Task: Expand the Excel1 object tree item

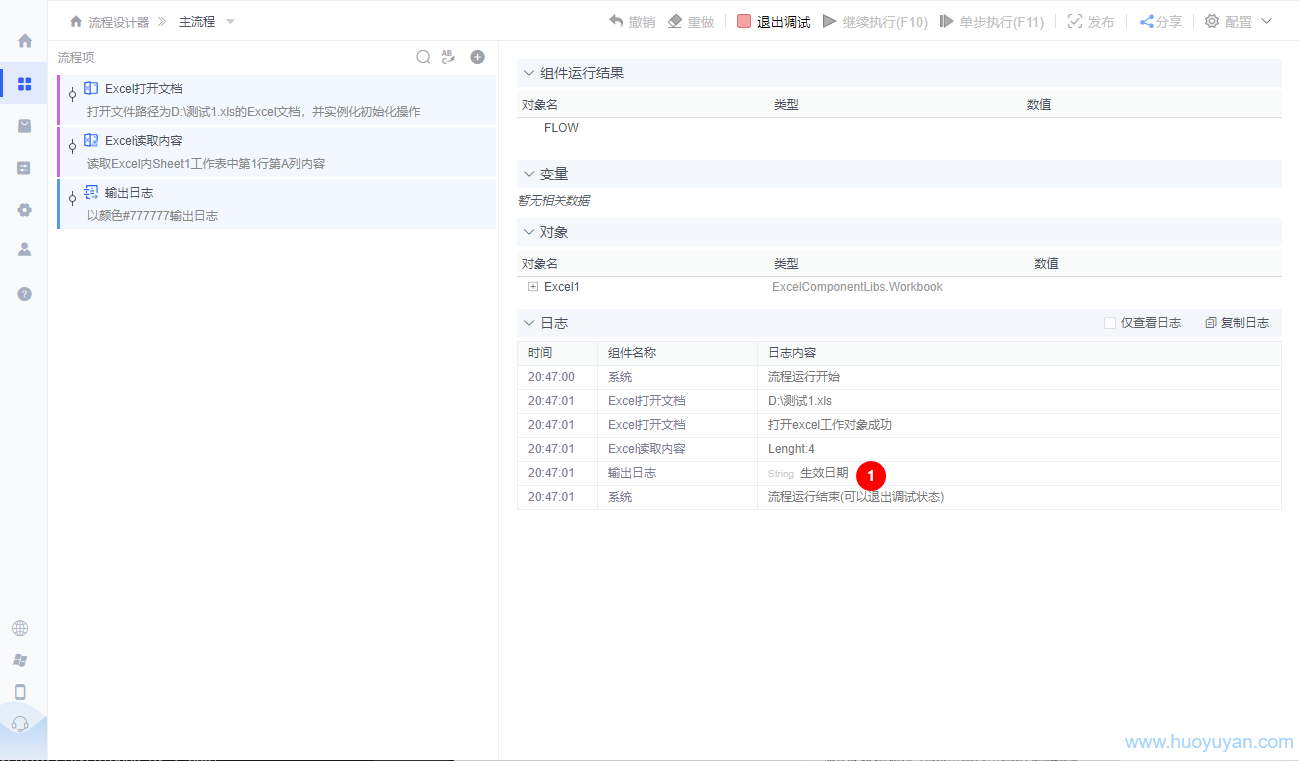Action: [533, 286]
